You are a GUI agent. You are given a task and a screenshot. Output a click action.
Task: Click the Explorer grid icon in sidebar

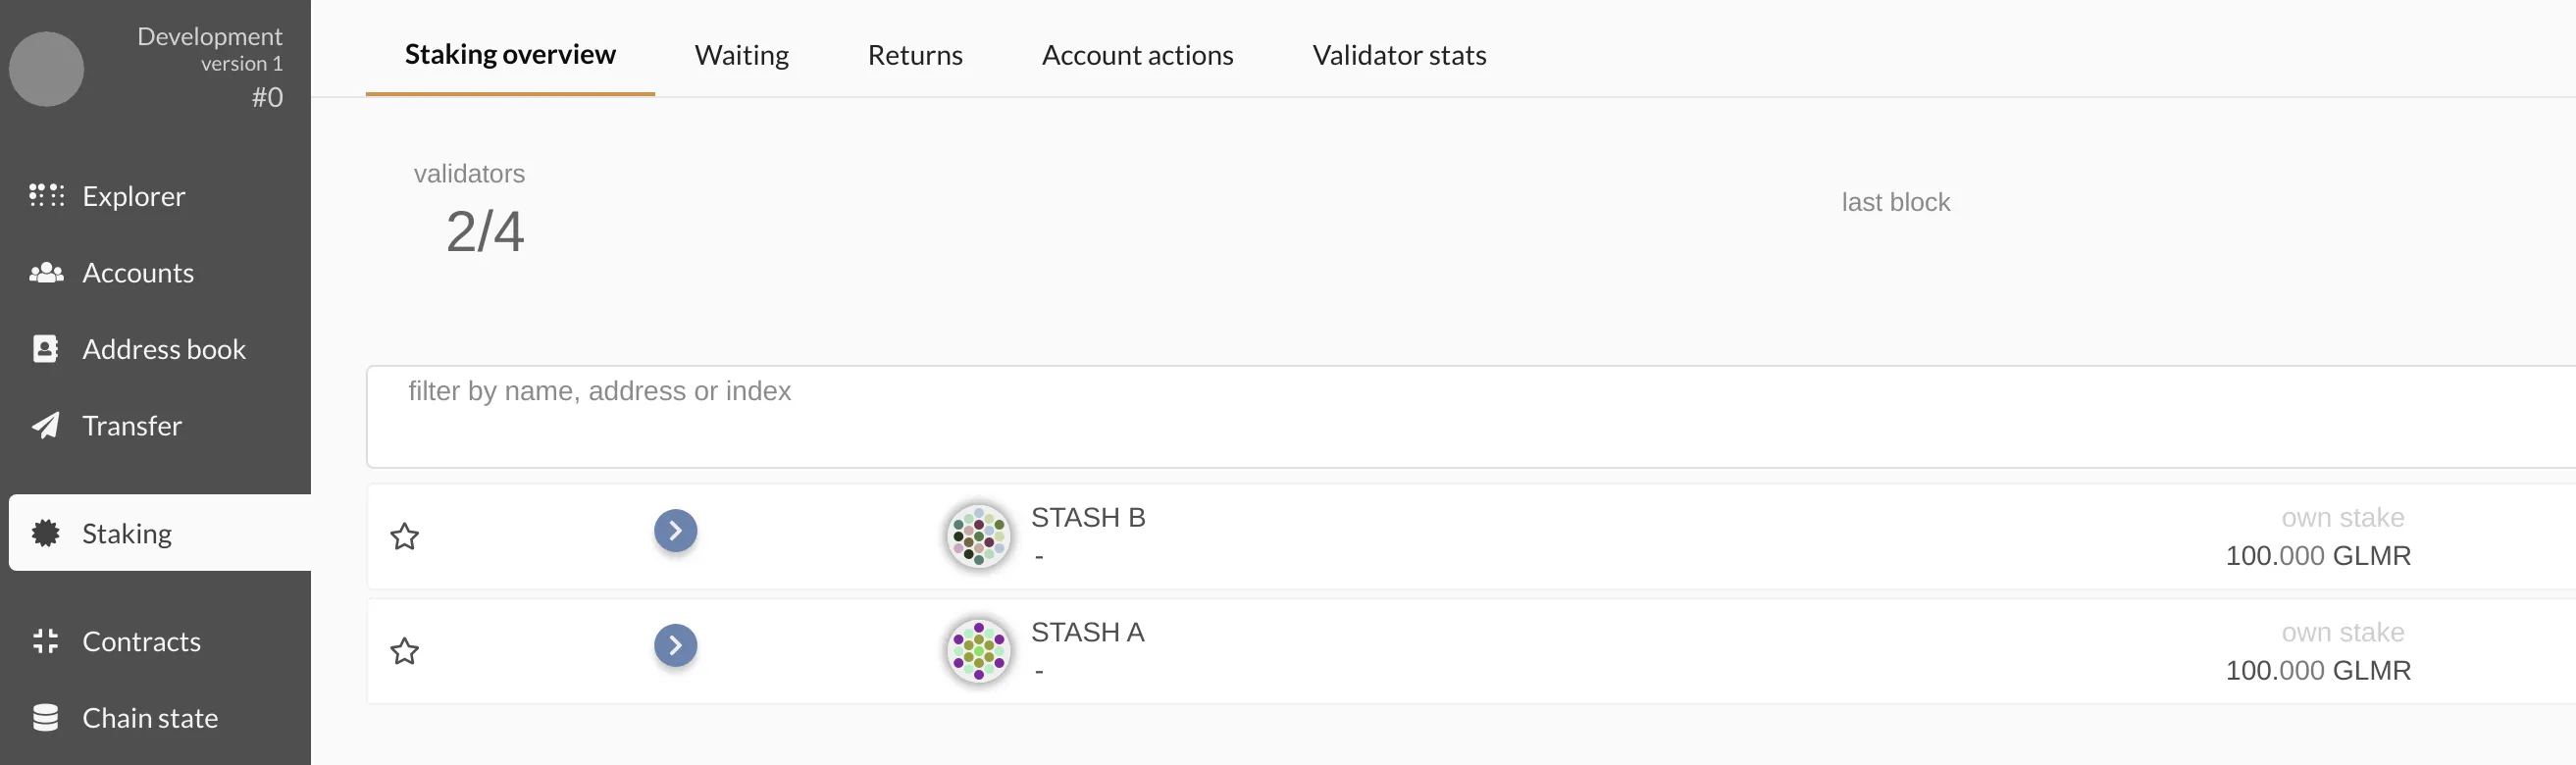click(x=46, y=196)
